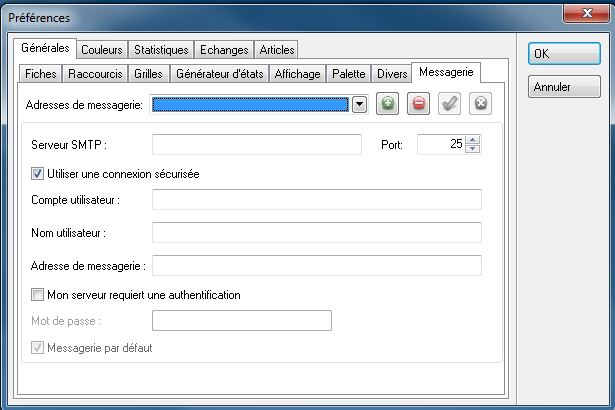Click the Serveur SMTP input field

256,145
